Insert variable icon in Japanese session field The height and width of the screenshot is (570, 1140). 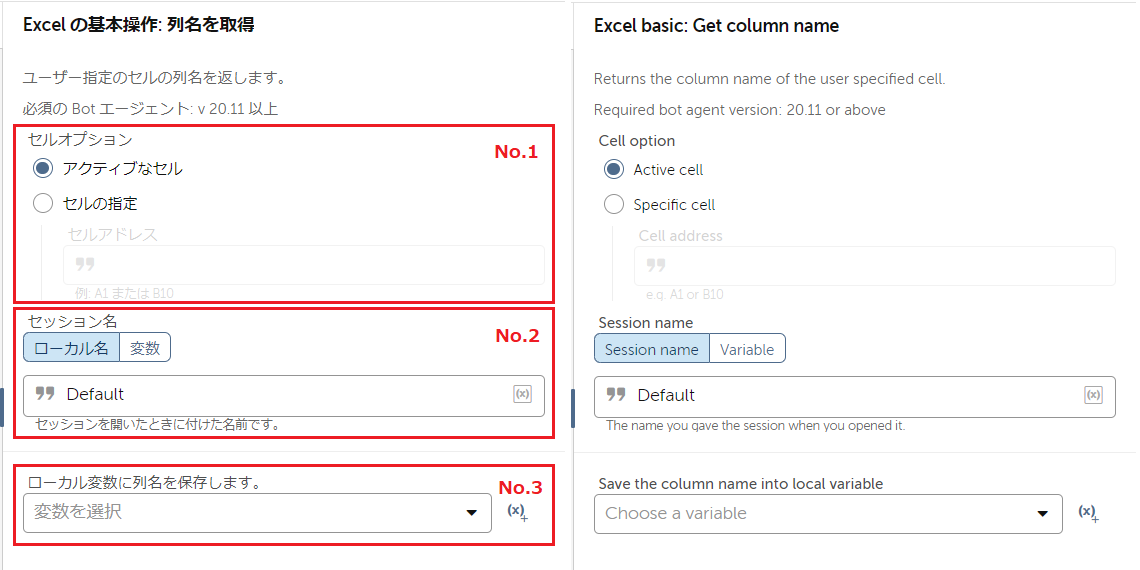[x=522, y=394]
